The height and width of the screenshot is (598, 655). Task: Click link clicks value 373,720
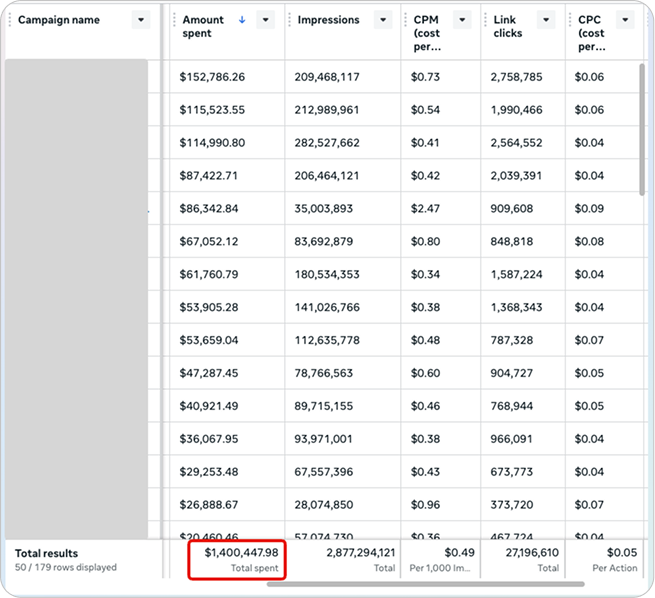tap(512, 504)
